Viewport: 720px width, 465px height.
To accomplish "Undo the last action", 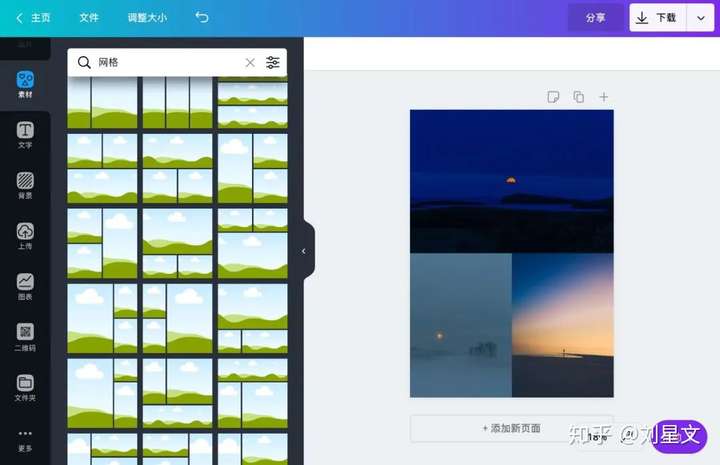I will 202,17.
